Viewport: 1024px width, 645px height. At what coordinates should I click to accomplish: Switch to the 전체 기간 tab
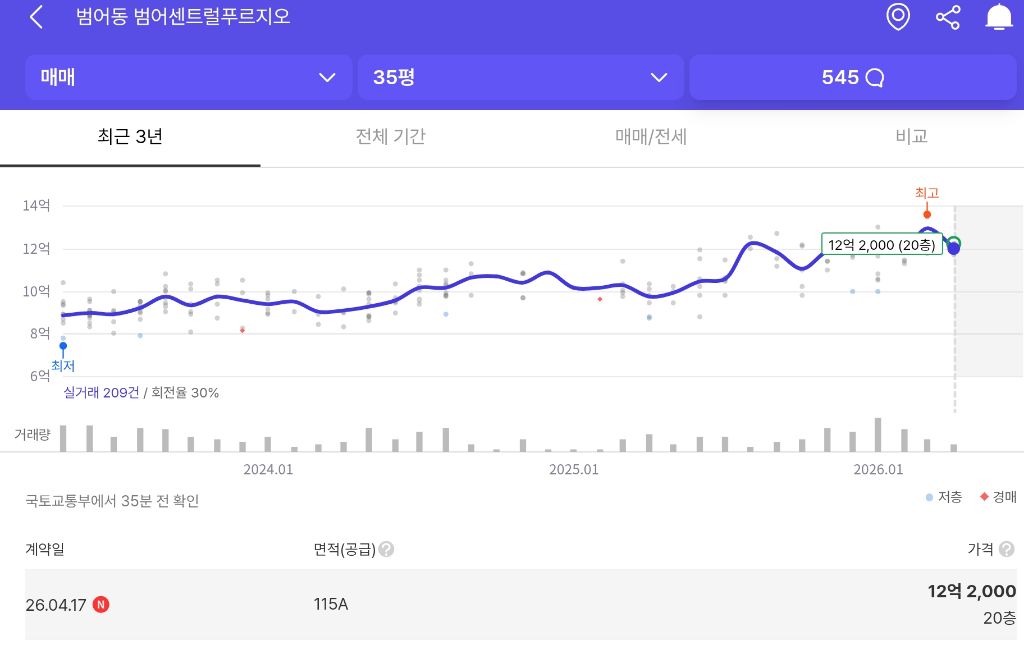[391, 137]
